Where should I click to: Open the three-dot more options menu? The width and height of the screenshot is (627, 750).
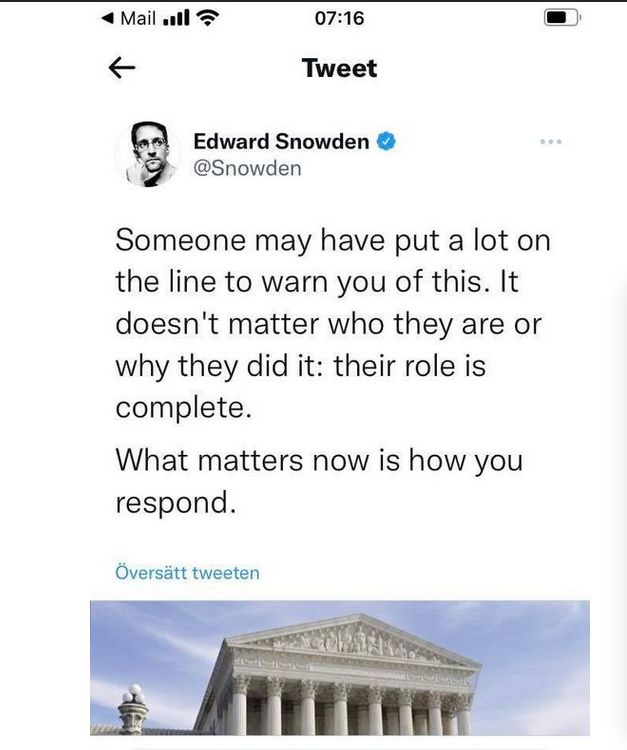click(550, 143)
